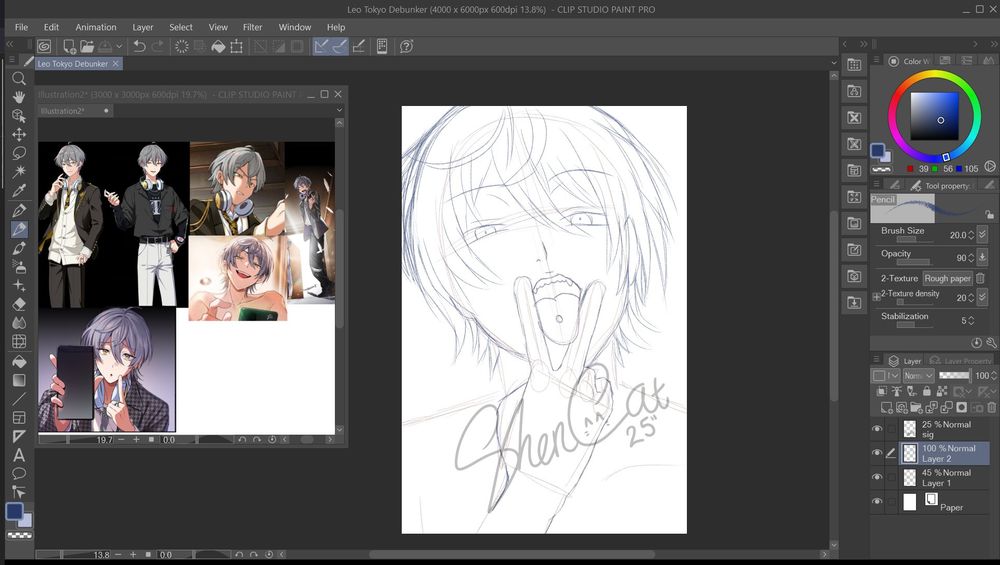1000x565 pixels.
Task: Click the Create layer mask icon
Action: tap(962, 407)
